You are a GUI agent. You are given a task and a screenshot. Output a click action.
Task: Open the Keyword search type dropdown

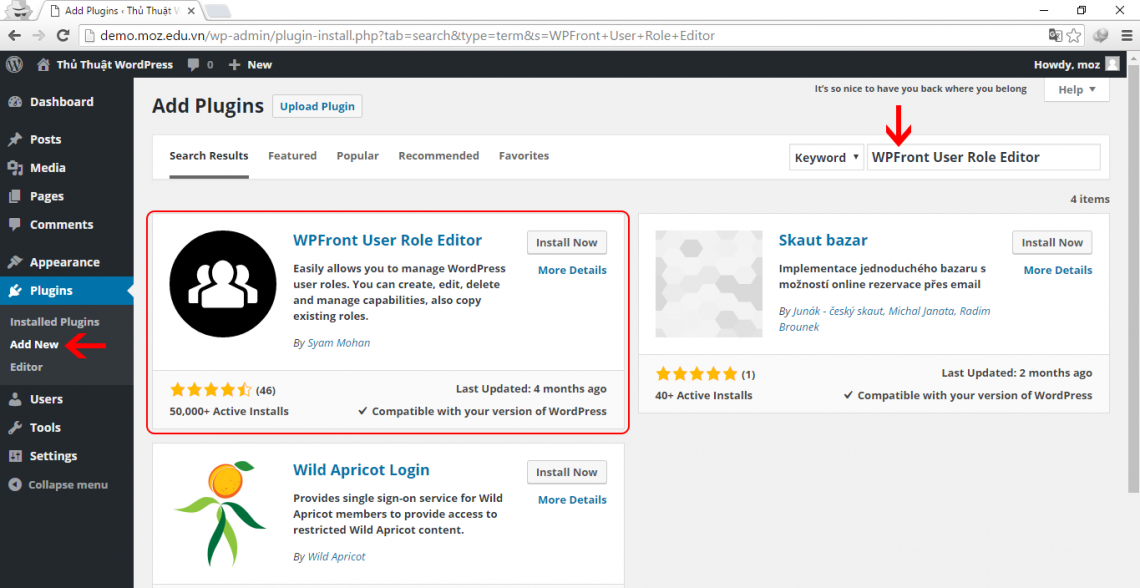[x=826, y=157]
